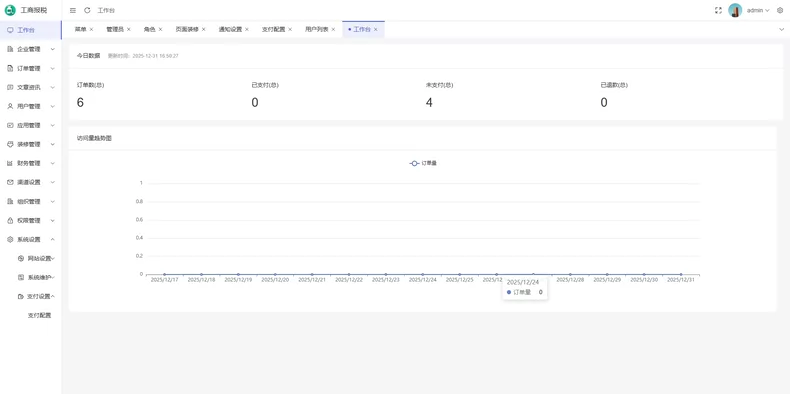Switch to the 页面装修 tab
This screenshot has width=790, height=394.
(187, 29)
